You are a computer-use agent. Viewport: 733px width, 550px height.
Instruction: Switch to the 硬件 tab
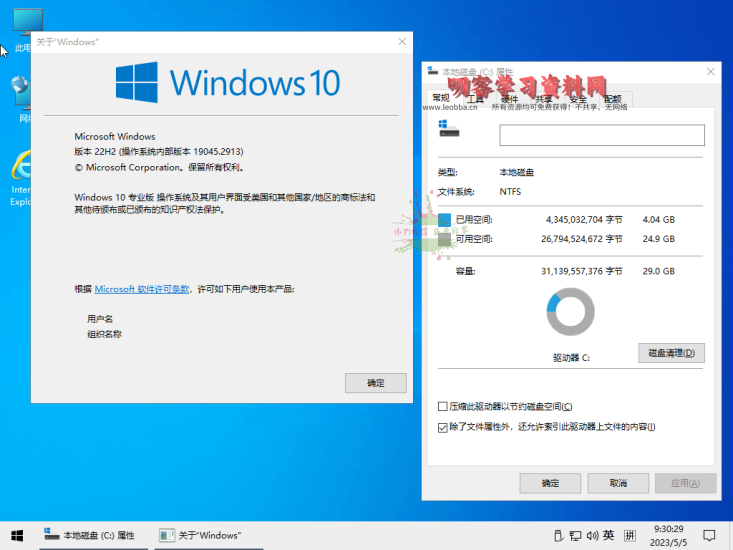coord(509,99)
